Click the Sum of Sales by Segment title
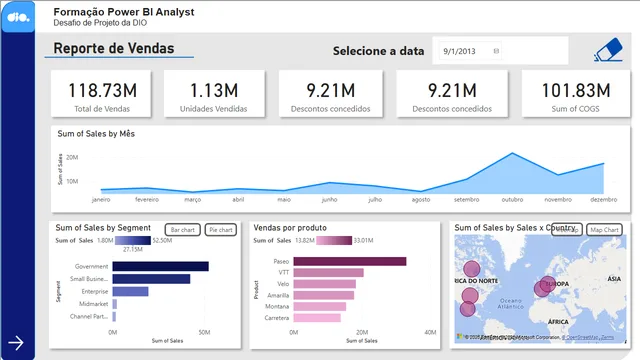The image size is (640, 360). (103, 228)
